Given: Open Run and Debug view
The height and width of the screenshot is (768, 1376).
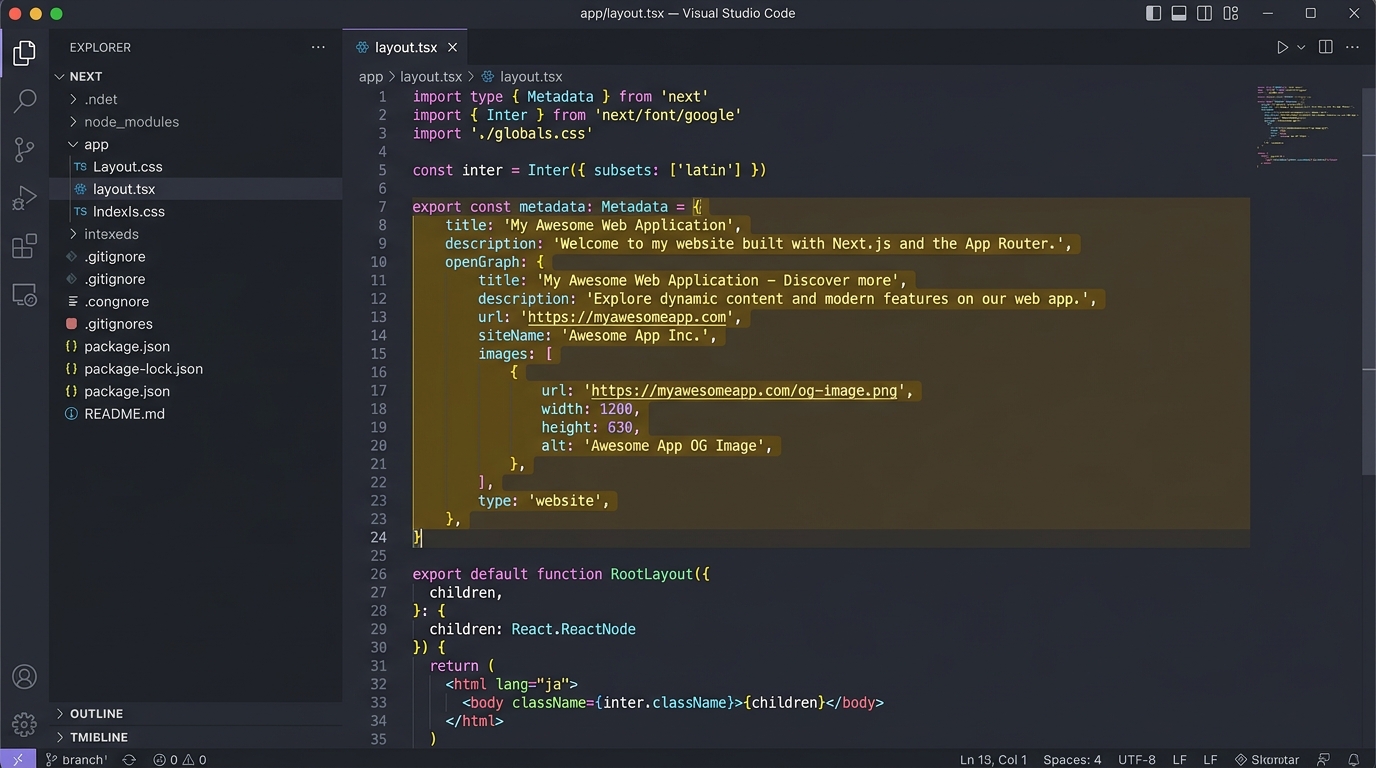Looking at the screenshot, I should pos(24,198).
